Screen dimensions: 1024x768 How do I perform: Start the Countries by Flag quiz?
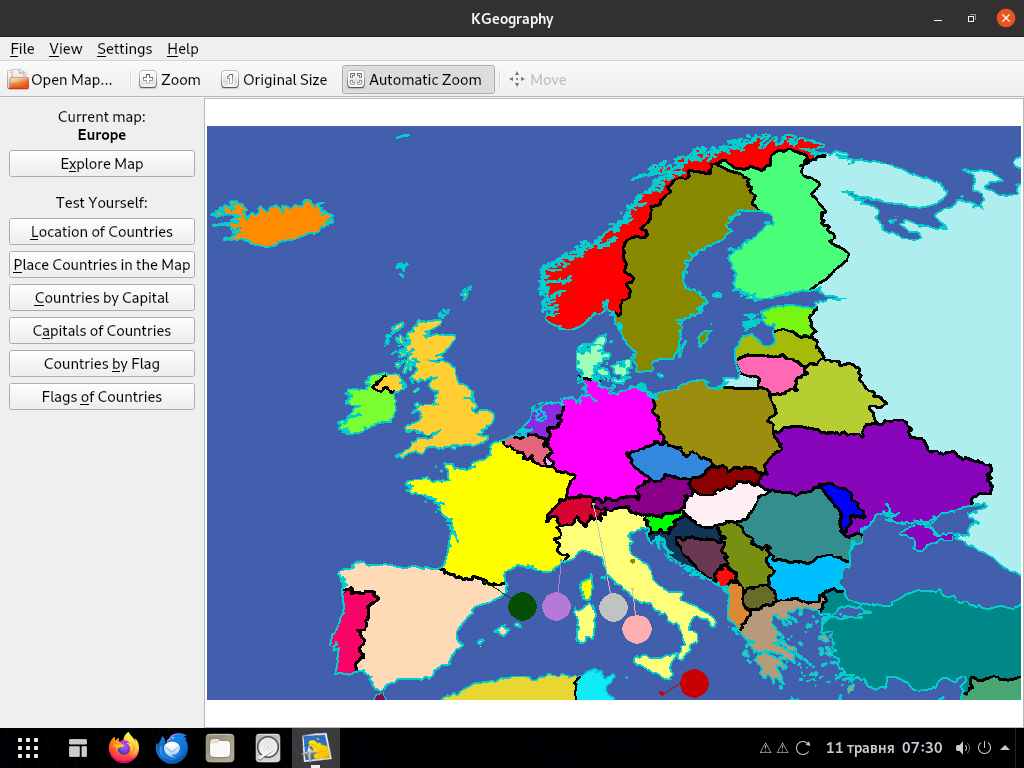pos(102,364)
